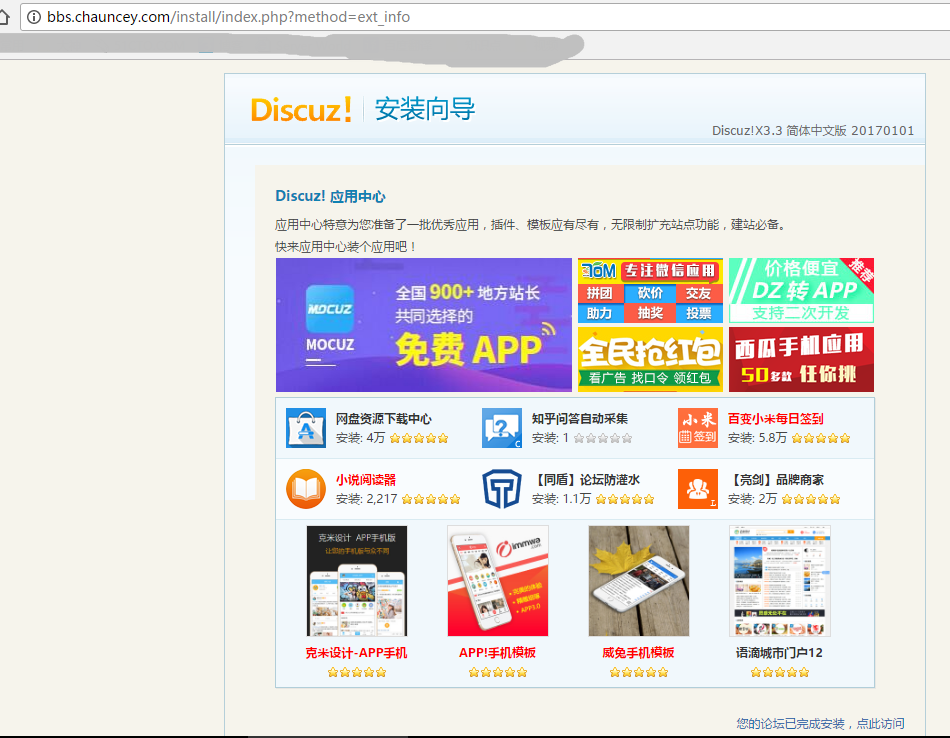
Task: Click the 同盾 shield icon
Action: (x=502, y=489)
